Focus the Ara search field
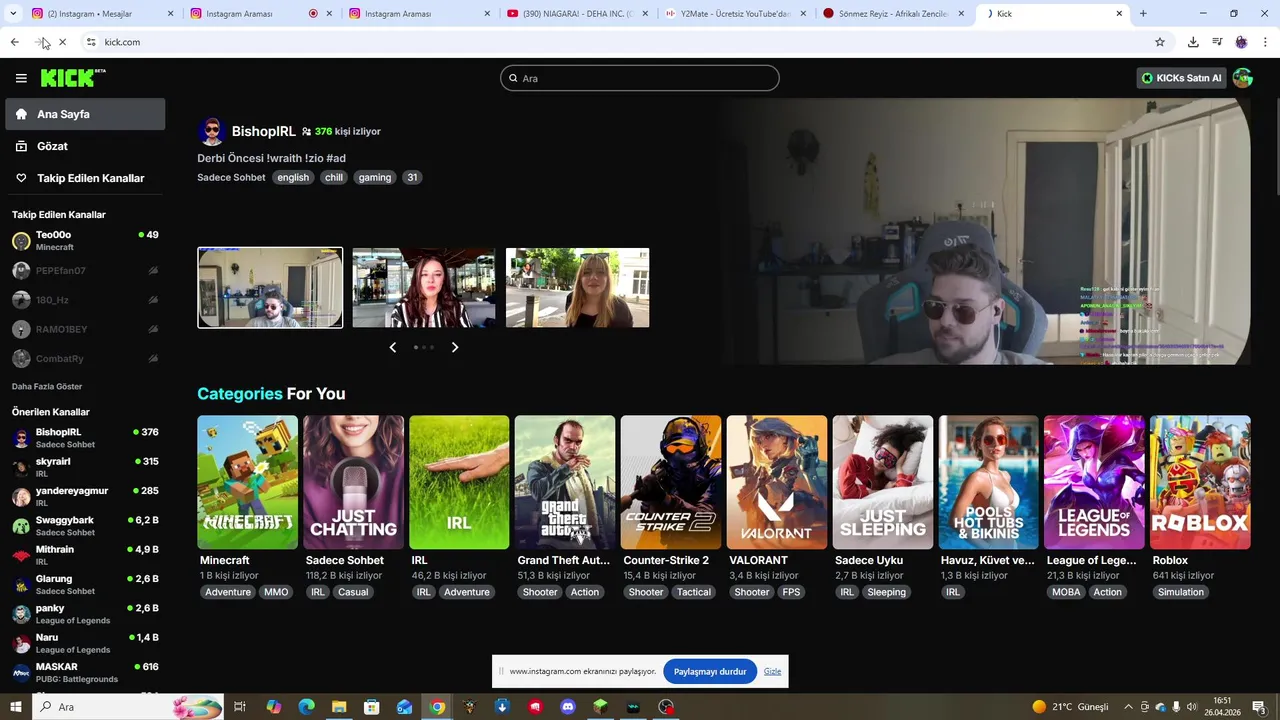The height and width of the screenshot is (720, 1280). point(640,78)
